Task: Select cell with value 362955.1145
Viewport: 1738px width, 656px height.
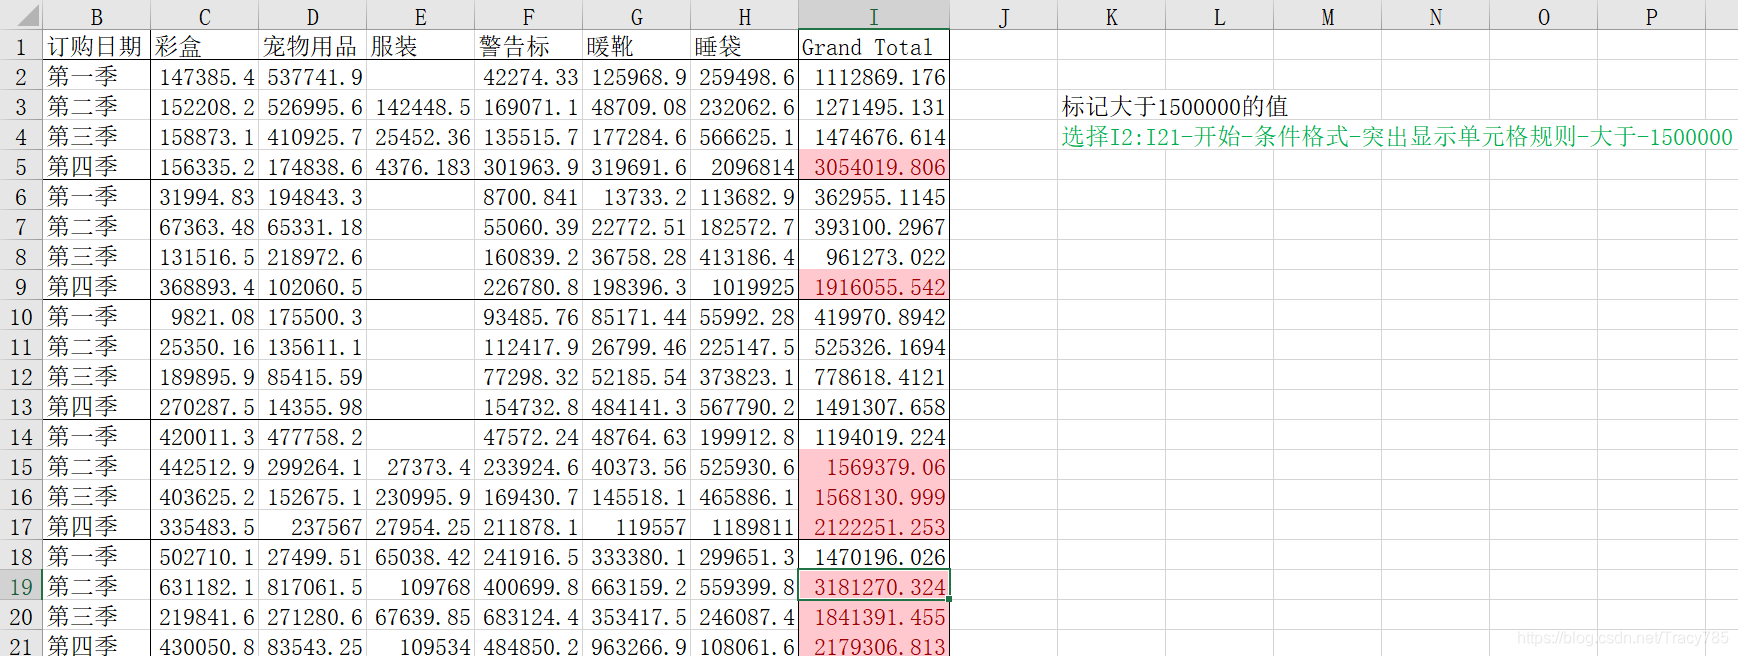Action: pos(874,196)
